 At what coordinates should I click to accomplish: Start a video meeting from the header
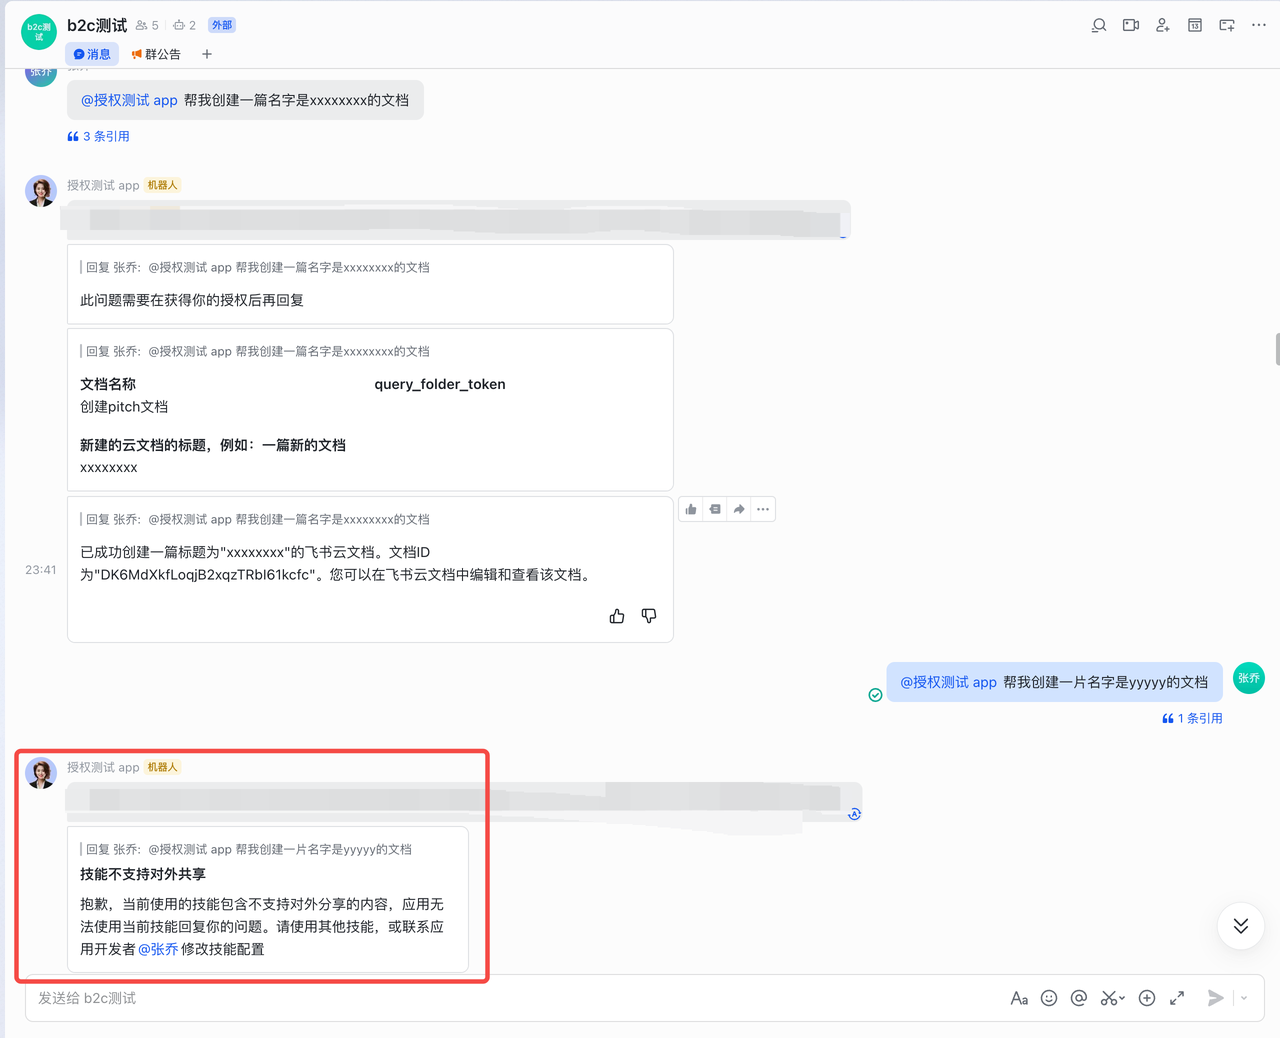click(x=1130, y=25)
